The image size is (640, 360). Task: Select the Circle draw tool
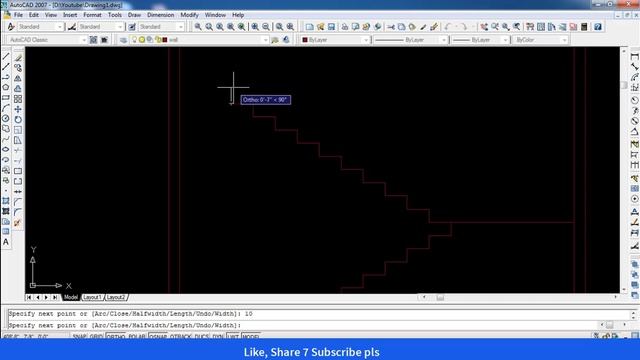pyautogui.click(x=6, y=118)
